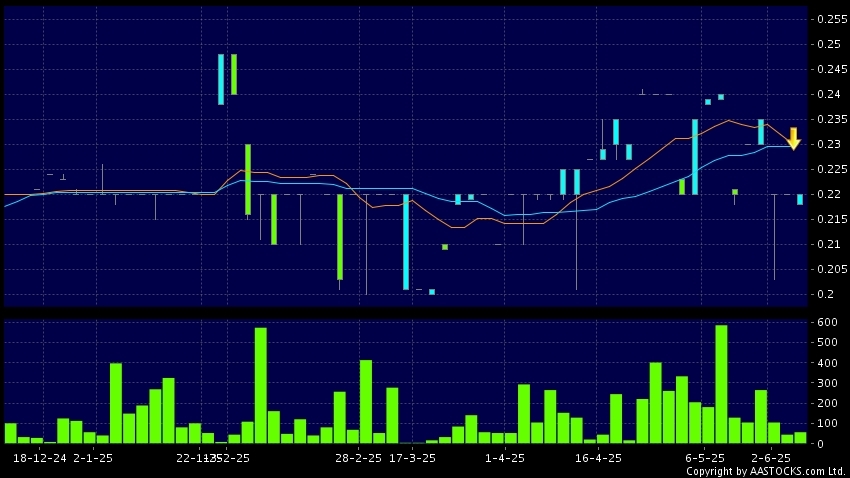Click the Copyright by AASTOCKS.com Ltd. text

click(x=766, y=471)
